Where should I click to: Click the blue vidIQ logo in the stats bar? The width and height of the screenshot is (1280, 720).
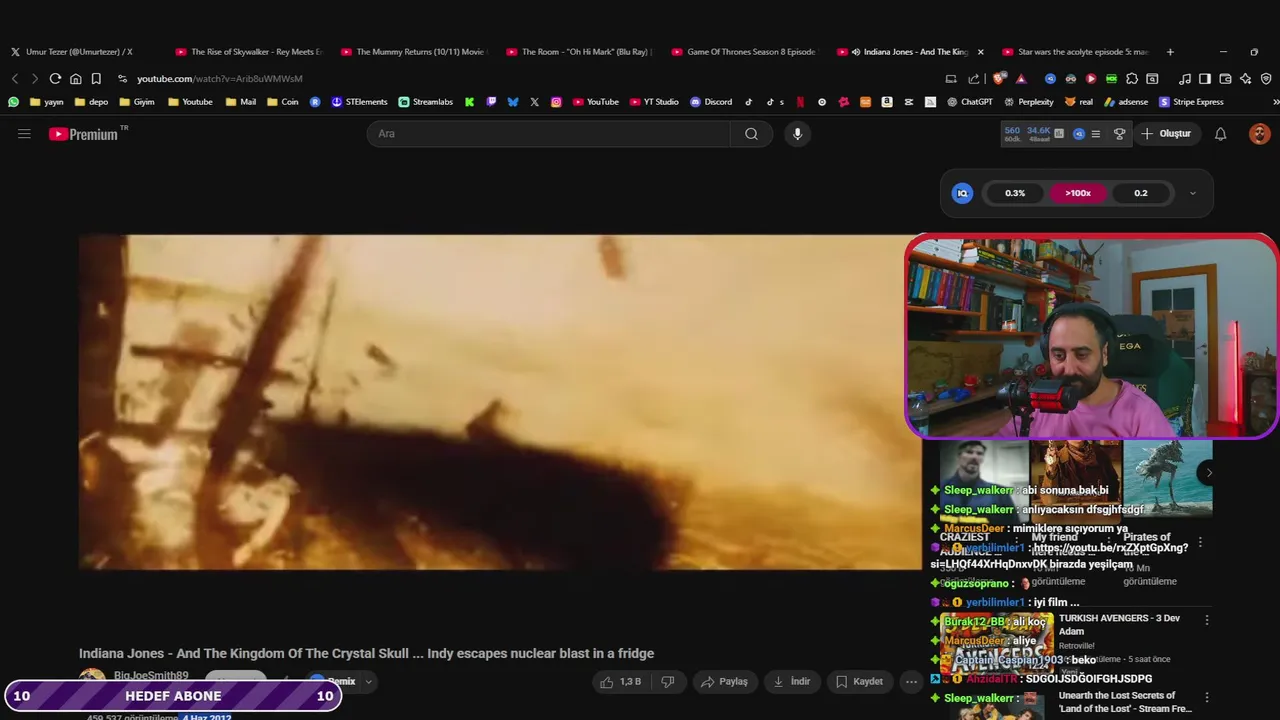(x=1078, y=133)
